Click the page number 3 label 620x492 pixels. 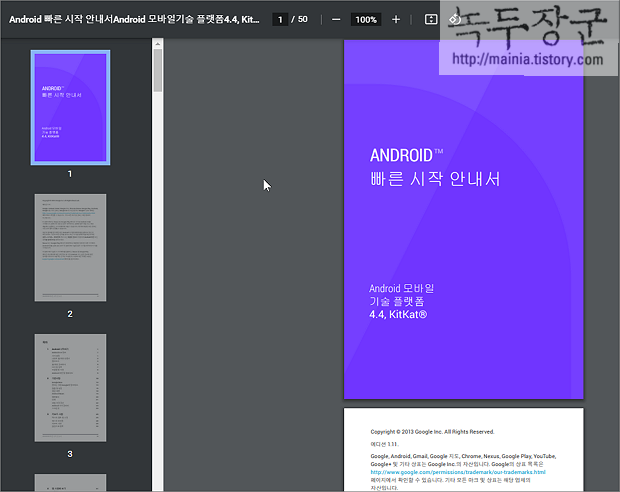click(70, 454)
